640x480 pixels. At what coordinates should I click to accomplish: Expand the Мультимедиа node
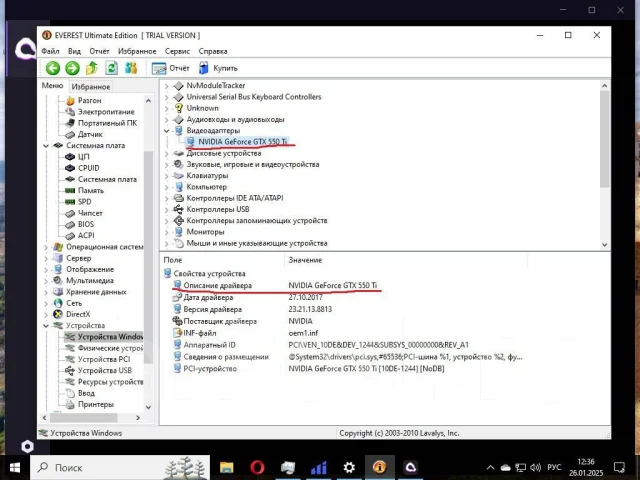(46, 281)
